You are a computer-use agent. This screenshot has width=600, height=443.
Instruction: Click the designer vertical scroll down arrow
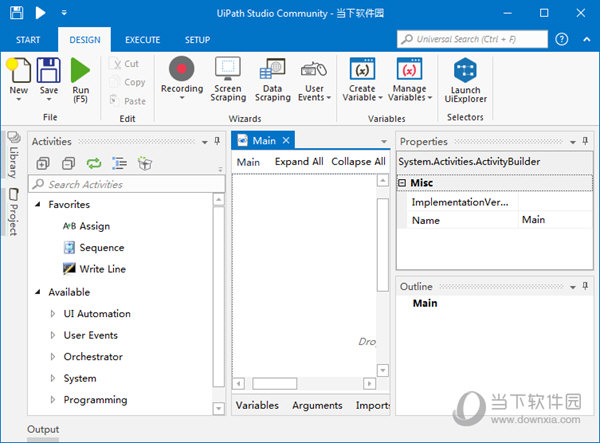pyautogui.click(x=383, y=370)
